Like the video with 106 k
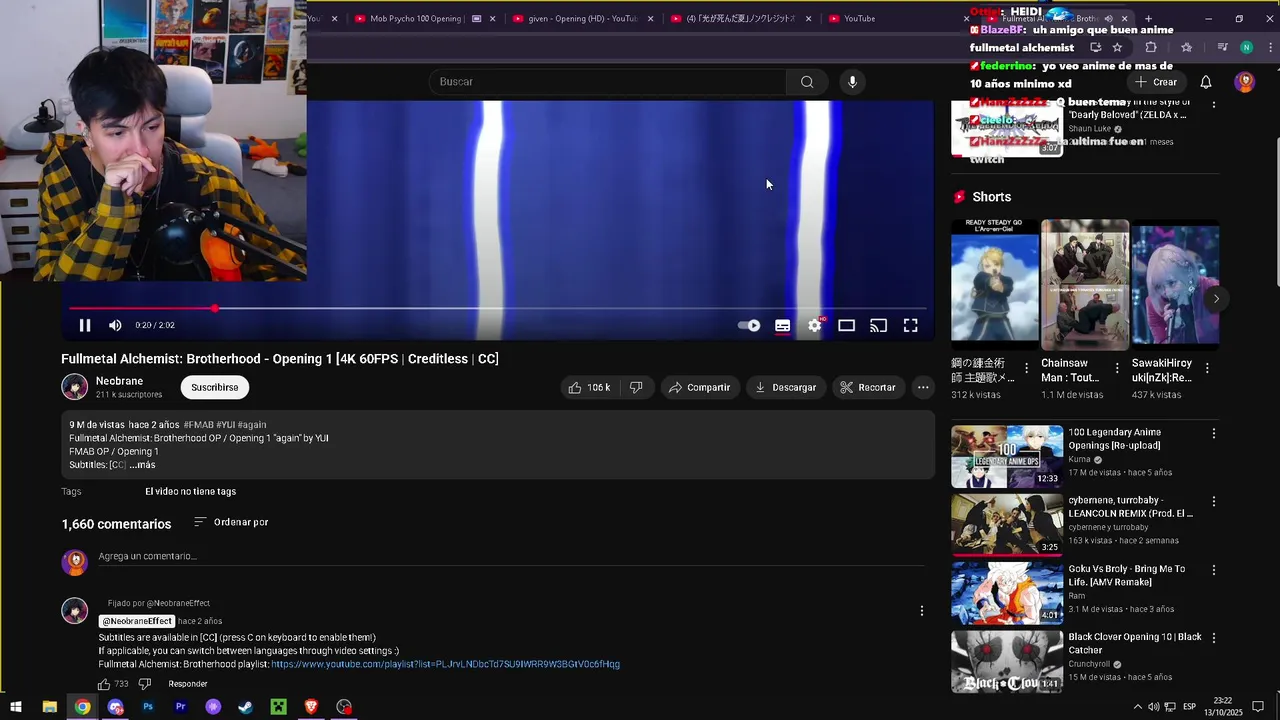Viewport: 1280px width, 720px height. click(x=590, y=387)
